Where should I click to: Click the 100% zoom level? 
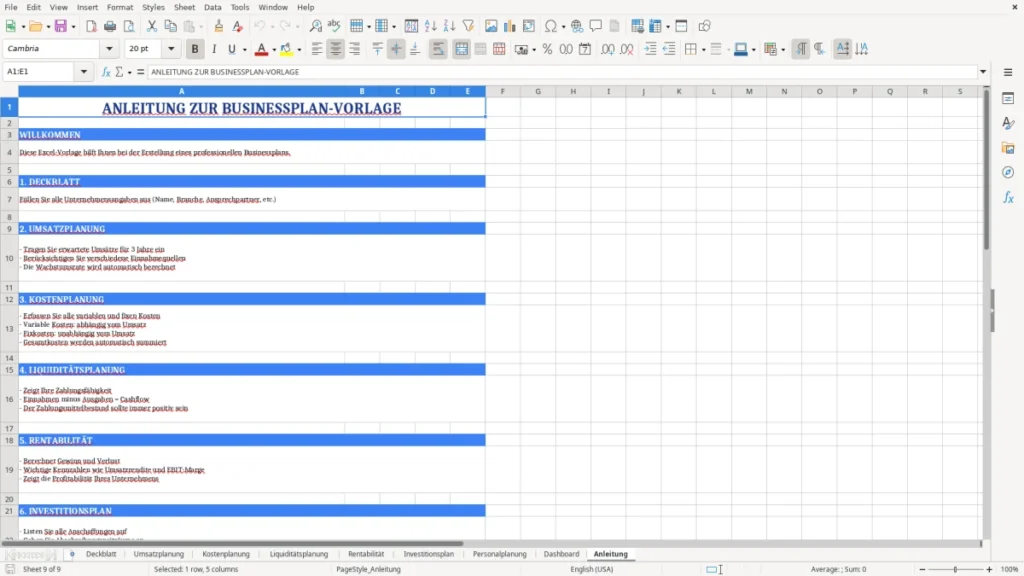click(1010, 569)
